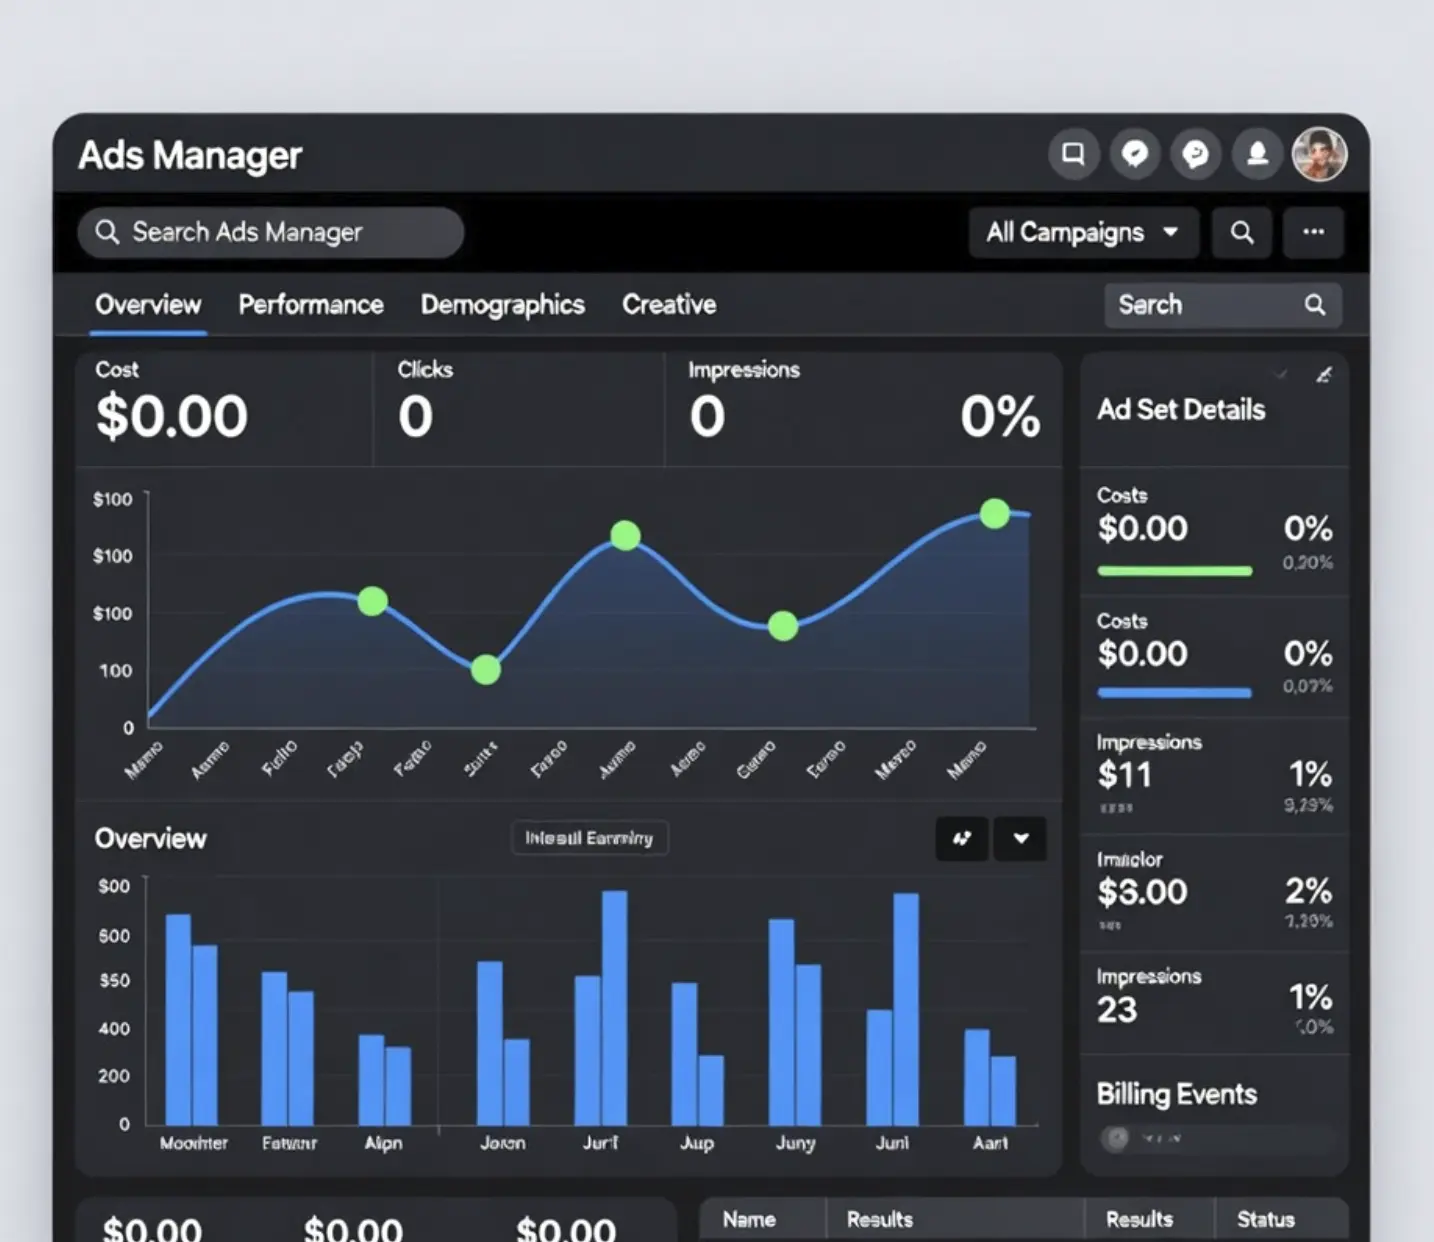Expand the chevron dropdown in the Overview chart header
This screenshot has height=1242, width=1434.
[x=1021, y=838]
